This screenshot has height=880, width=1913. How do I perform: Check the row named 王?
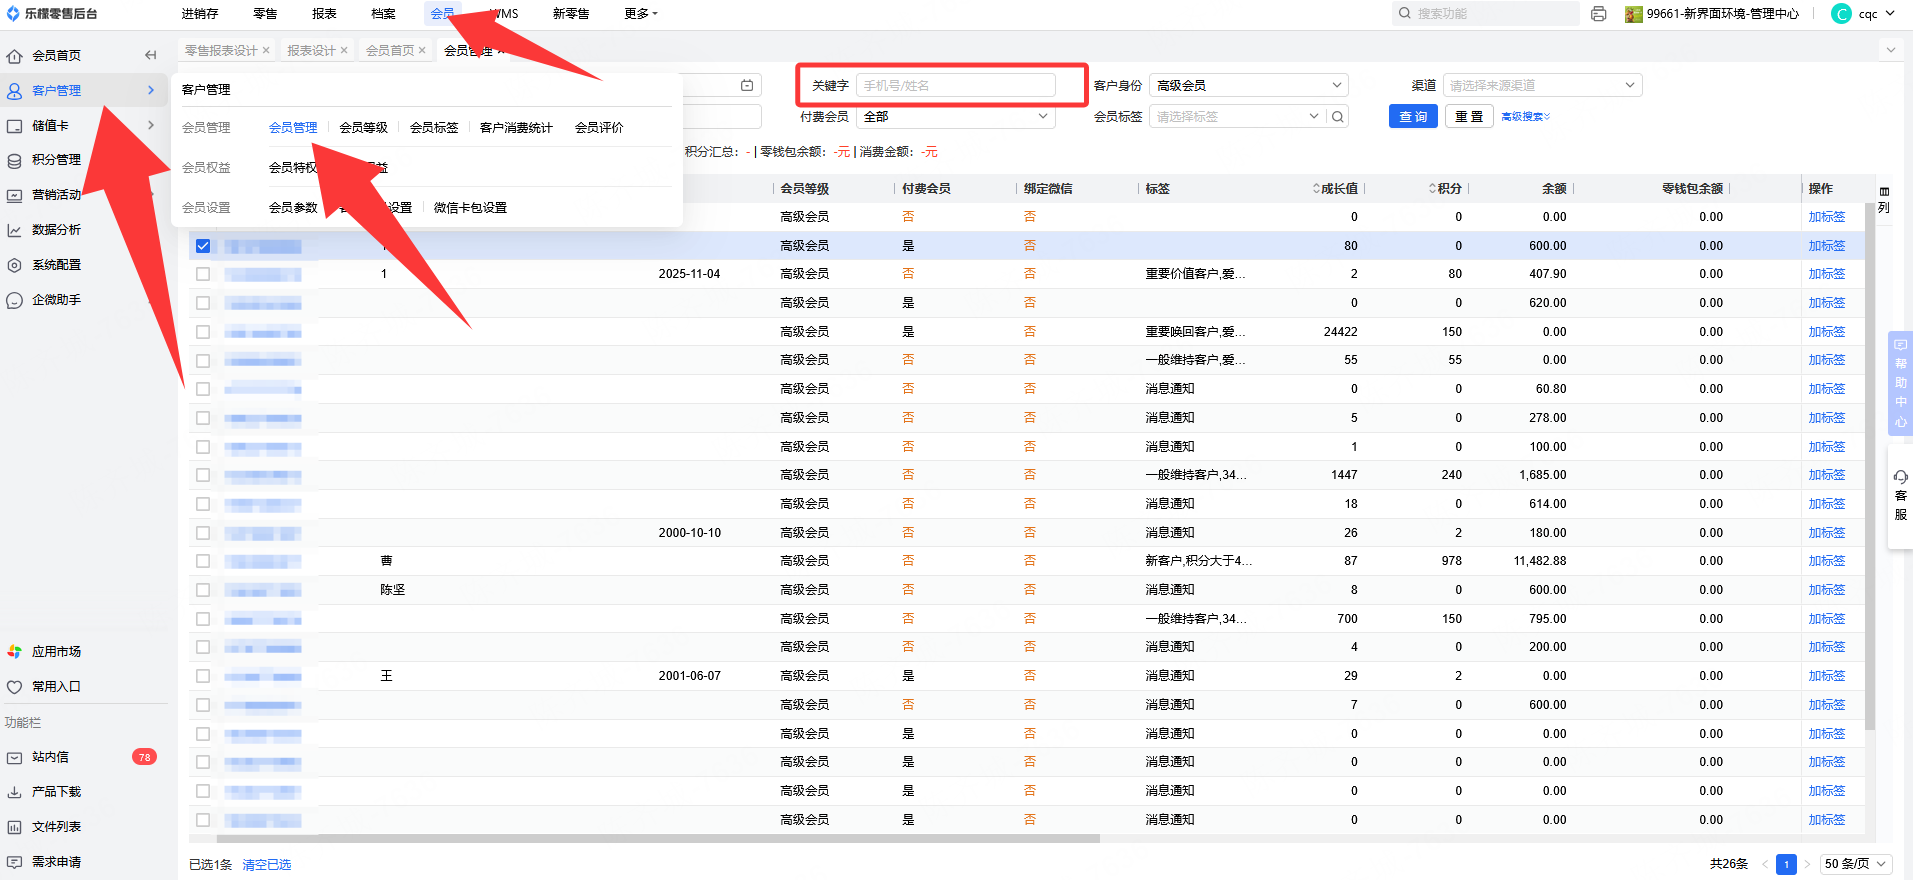click(203, 676)
